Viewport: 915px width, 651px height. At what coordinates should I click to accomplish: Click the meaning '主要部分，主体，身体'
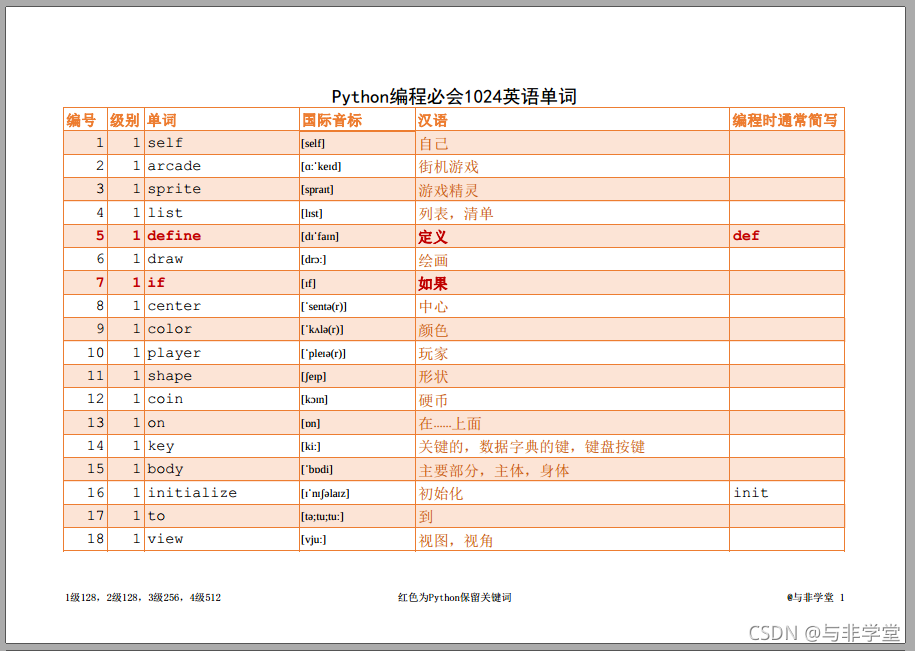pos(494,470)
